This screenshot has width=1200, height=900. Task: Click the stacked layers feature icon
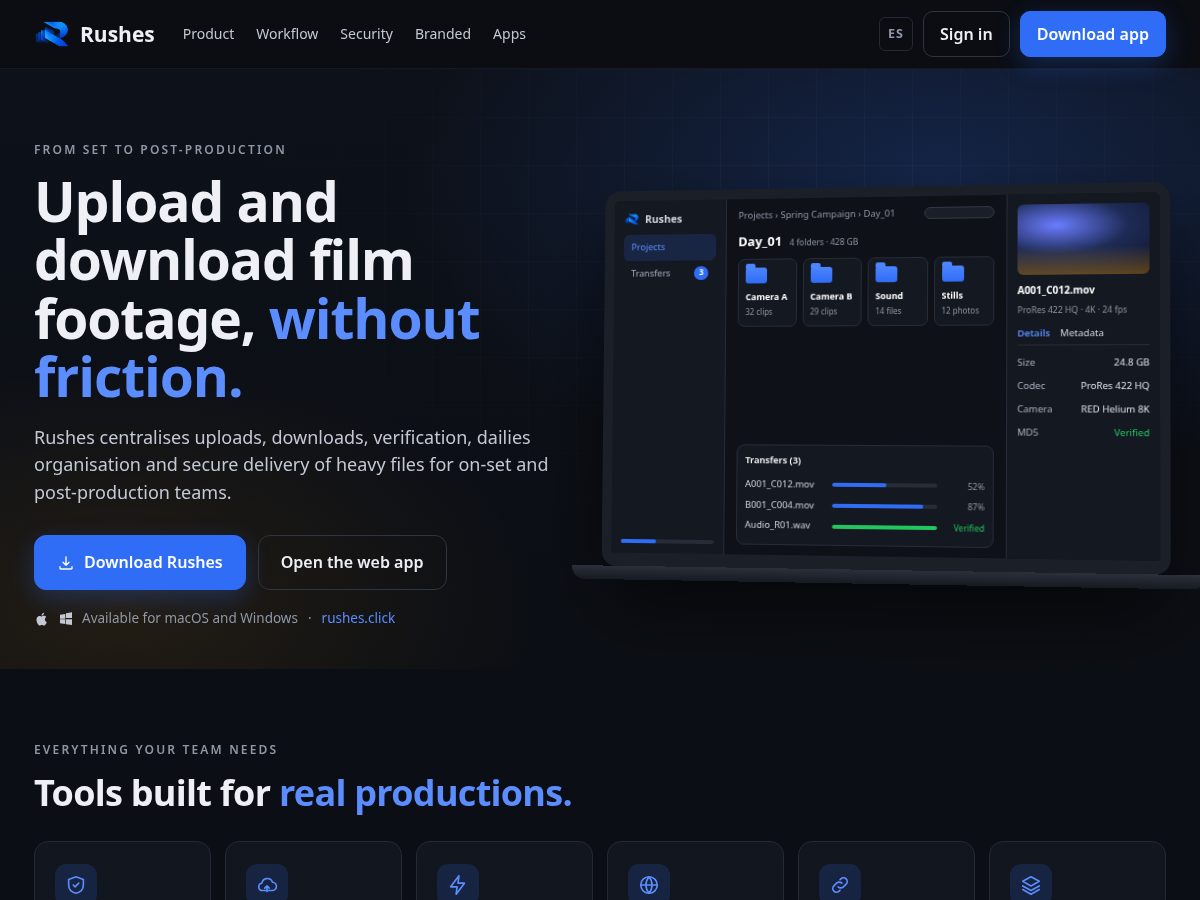pos(1031,884)
